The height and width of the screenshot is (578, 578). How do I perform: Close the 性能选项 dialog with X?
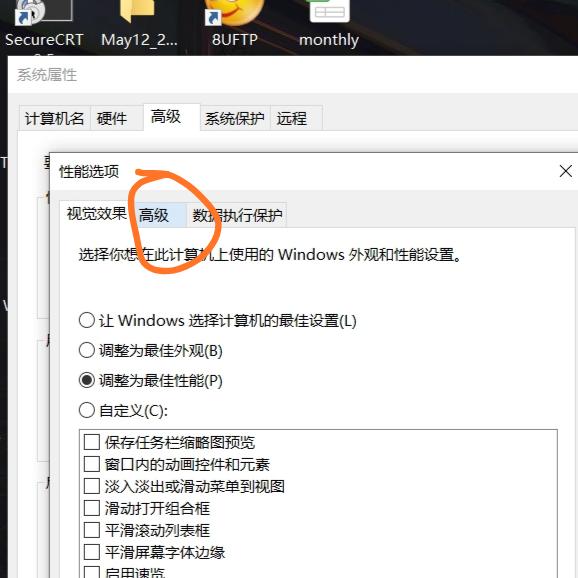click(x=565, y=171)
